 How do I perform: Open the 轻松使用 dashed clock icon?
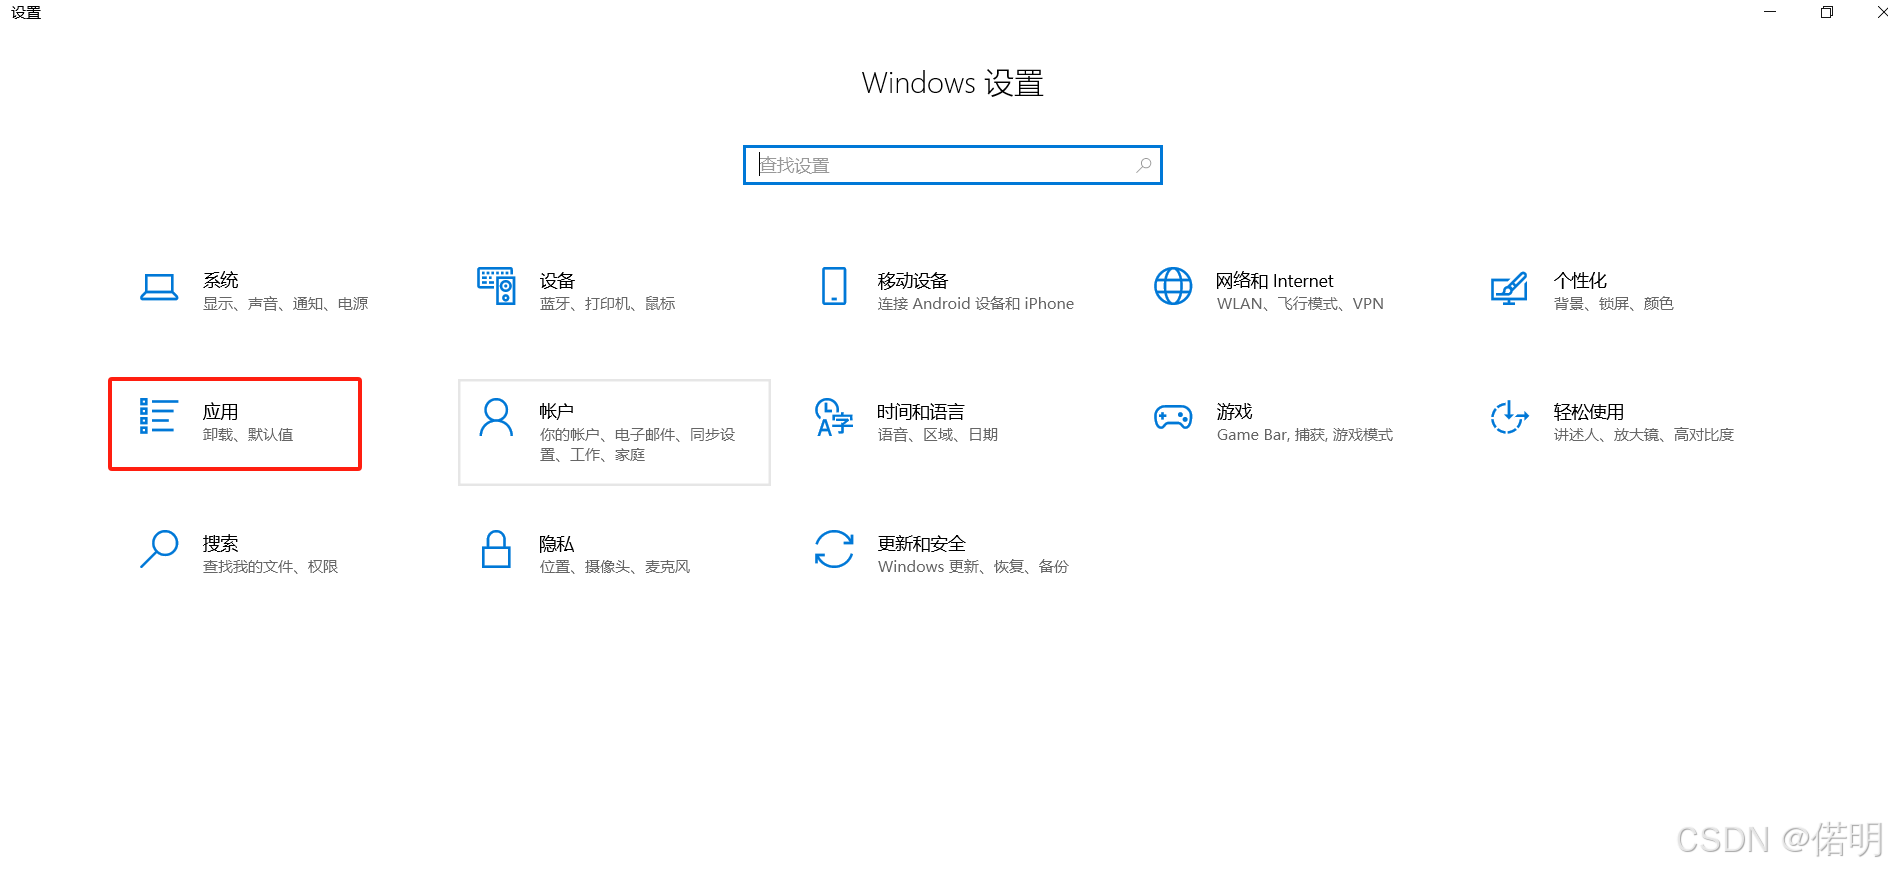1509,417
